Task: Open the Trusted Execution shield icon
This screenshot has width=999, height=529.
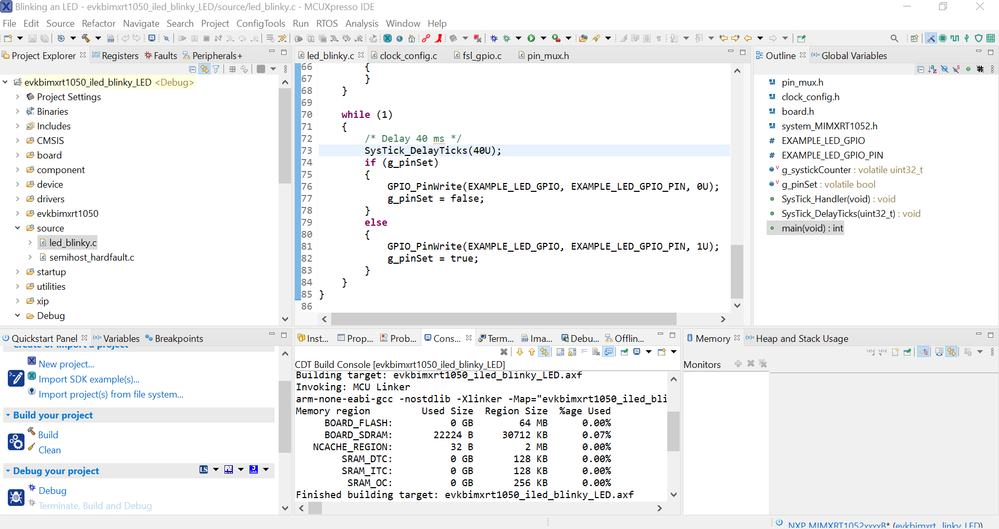Action: tap(979, 38)
